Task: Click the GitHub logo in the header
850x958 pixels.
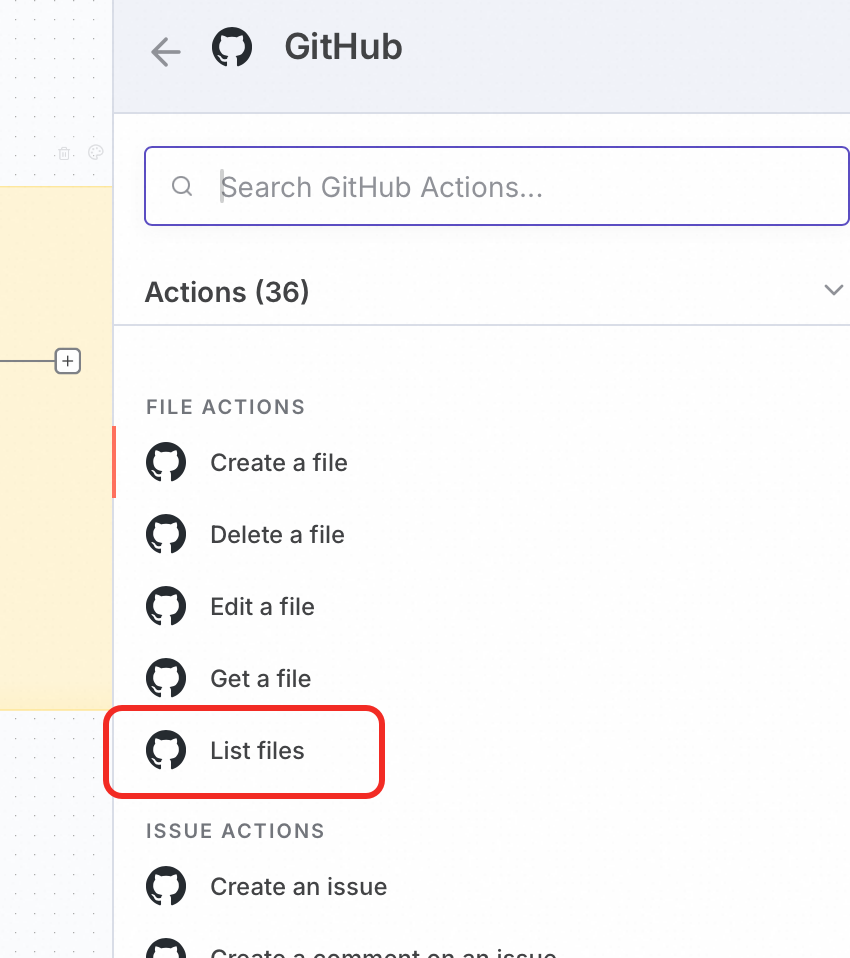Action: pyautogui.click(x=232, y=48)
